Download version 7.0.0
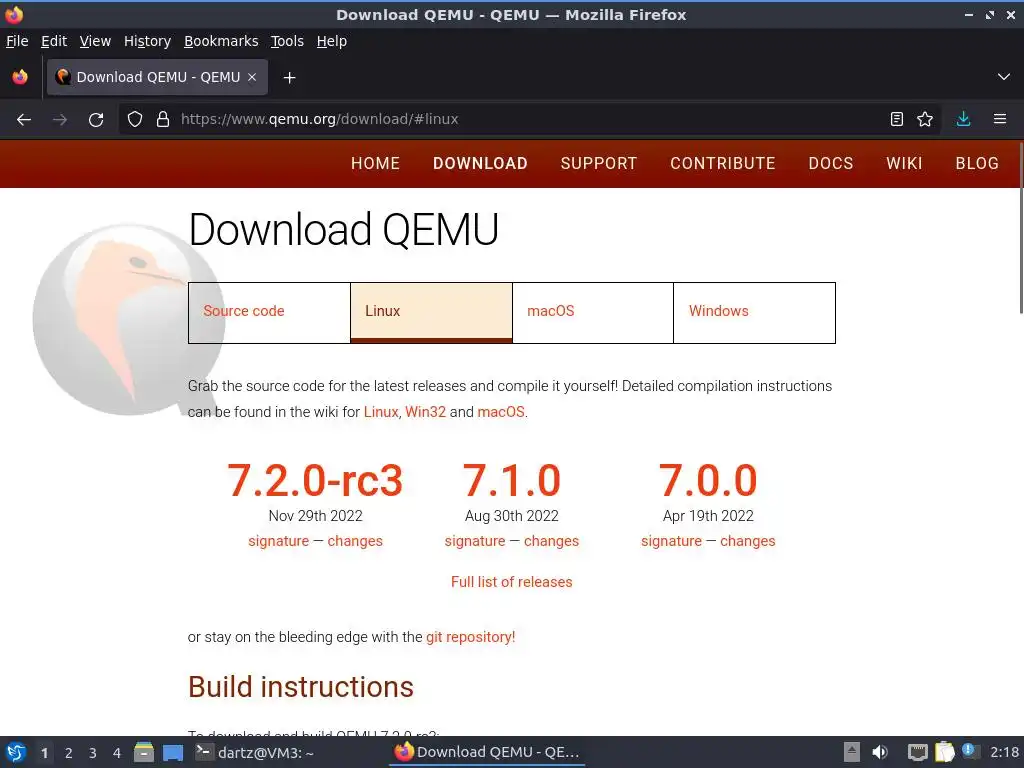Viewport: 1024px width, 768px height. [x=708, y=481]
